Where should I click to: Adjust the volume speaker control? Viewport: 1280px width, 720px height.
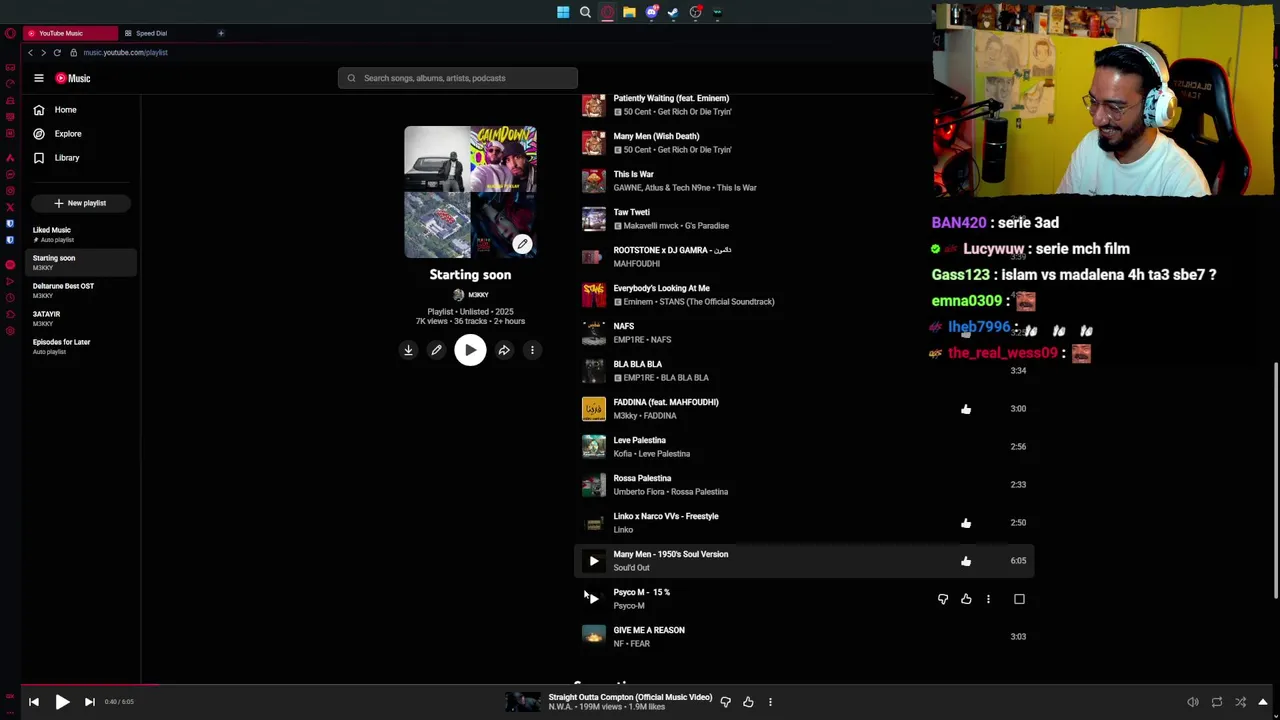pyautogui.click(x=1192, y=702)
